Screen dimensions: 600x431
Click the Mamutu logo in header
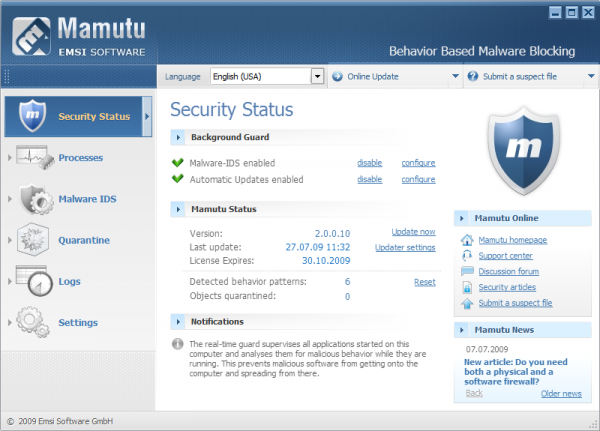pyautogui.click(x=31, y=36)
